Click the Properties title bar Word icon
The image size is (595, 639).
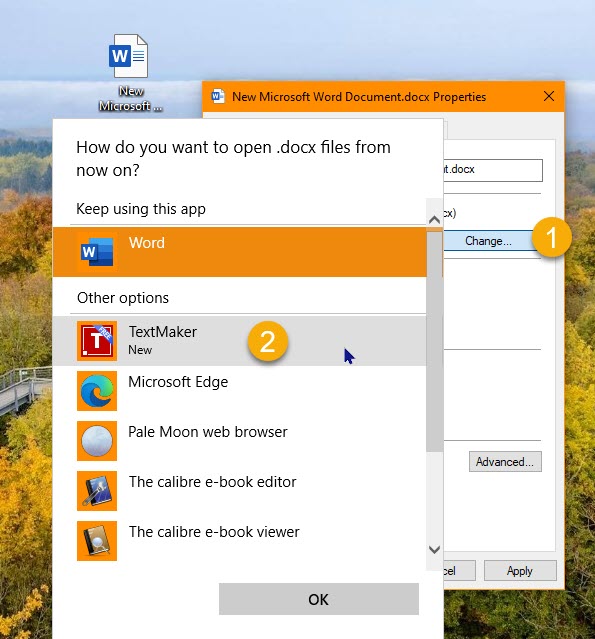(218, 97)
